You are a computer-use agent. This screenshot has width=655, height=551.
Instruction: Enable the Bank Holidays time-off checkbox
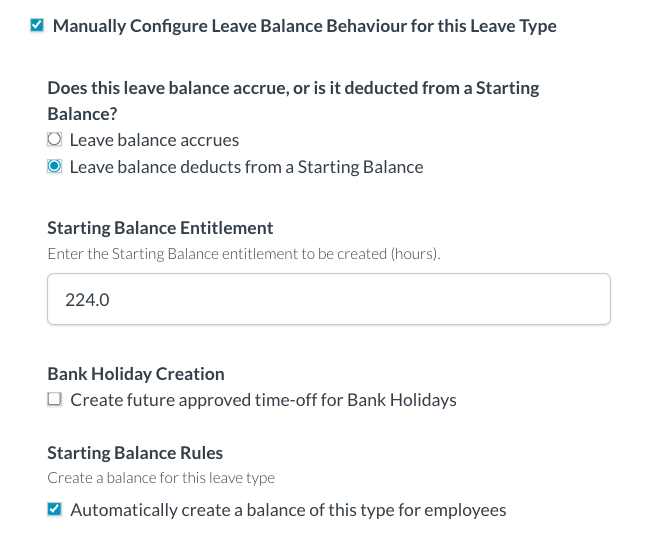pos(55,400)
